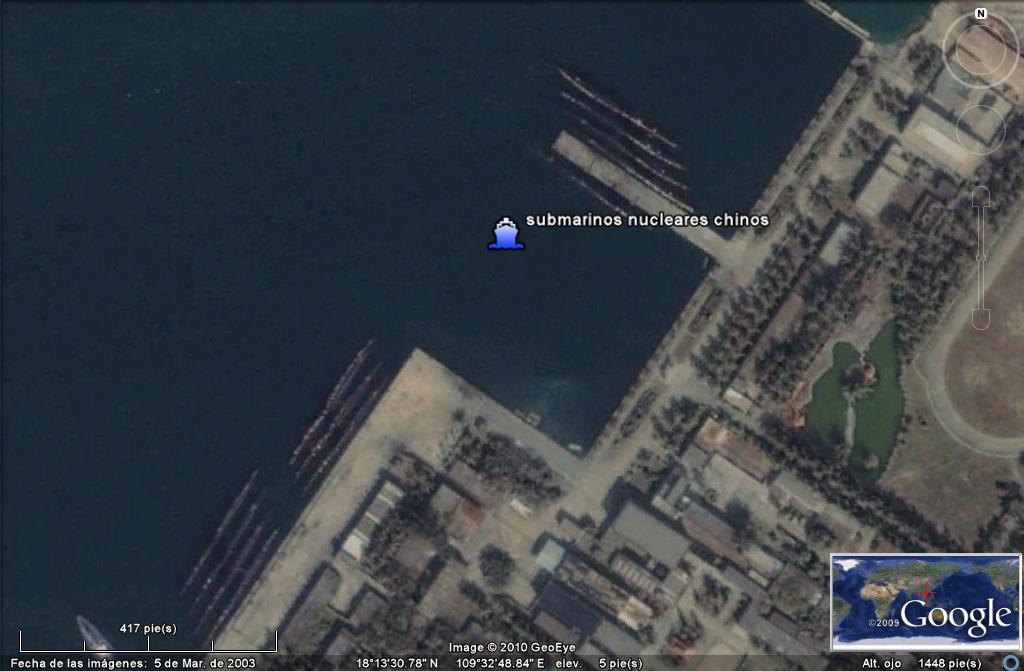Click the overview world map thumbnail
The height and width of the screenshot is (671, 1024).
pos(925,601)
